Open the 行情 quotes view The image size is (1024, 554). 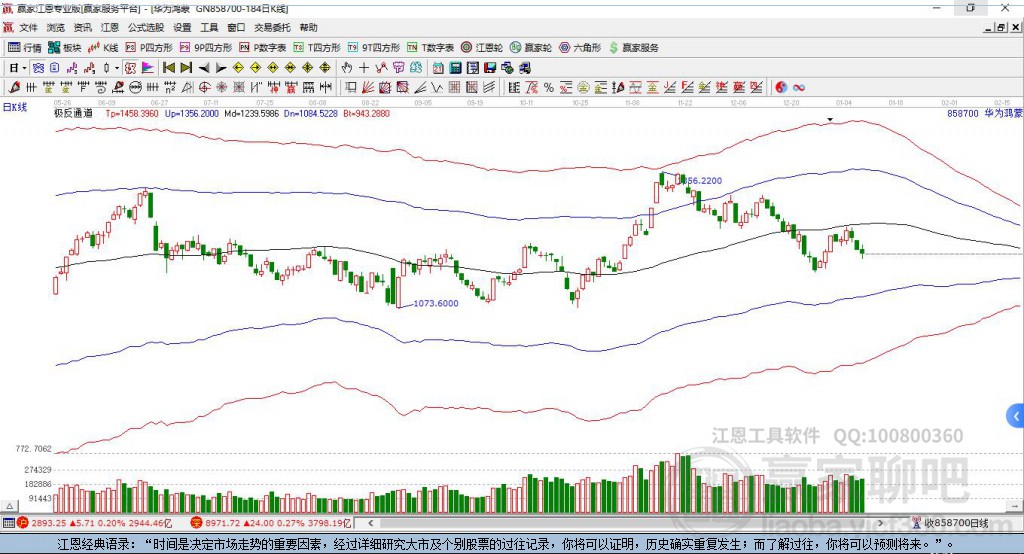(25, 48)
